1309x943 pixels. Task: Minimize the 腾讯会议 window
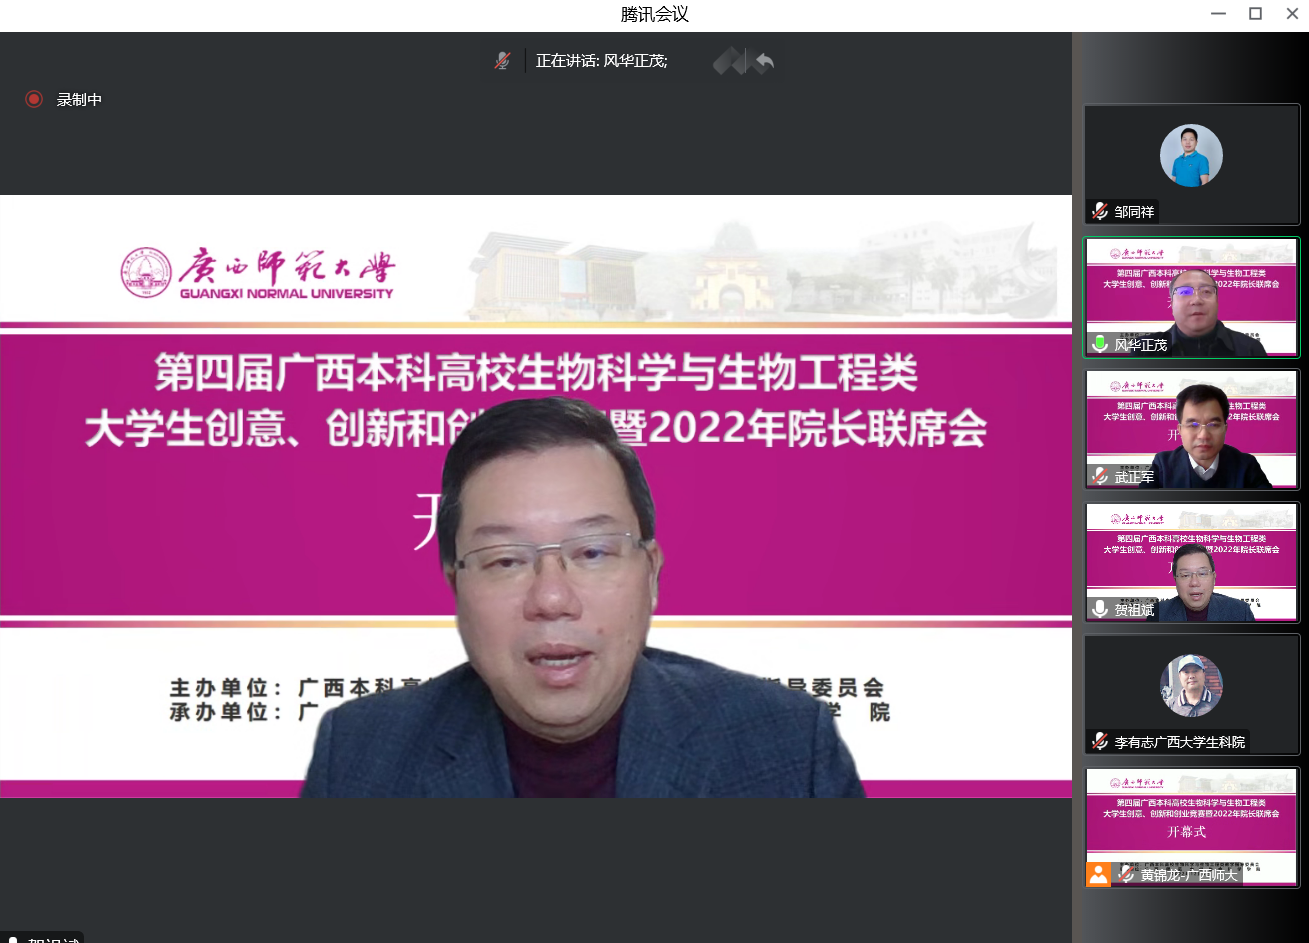tap(1218, 14)
